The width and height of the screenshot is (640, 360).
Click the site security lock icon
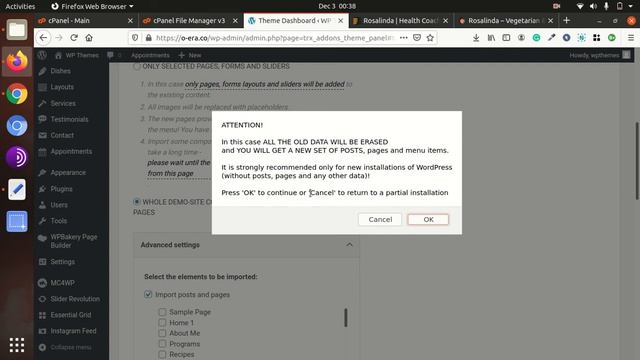click(149, 38)
